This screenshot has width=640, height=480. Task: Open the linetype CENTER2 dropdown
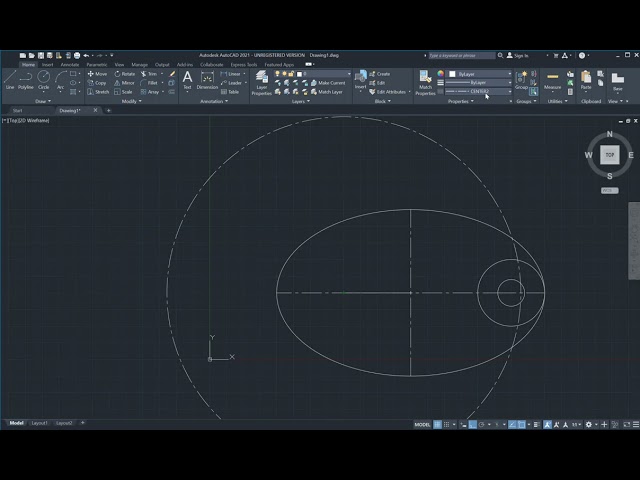pyautogui.click(x=478, y=91)
